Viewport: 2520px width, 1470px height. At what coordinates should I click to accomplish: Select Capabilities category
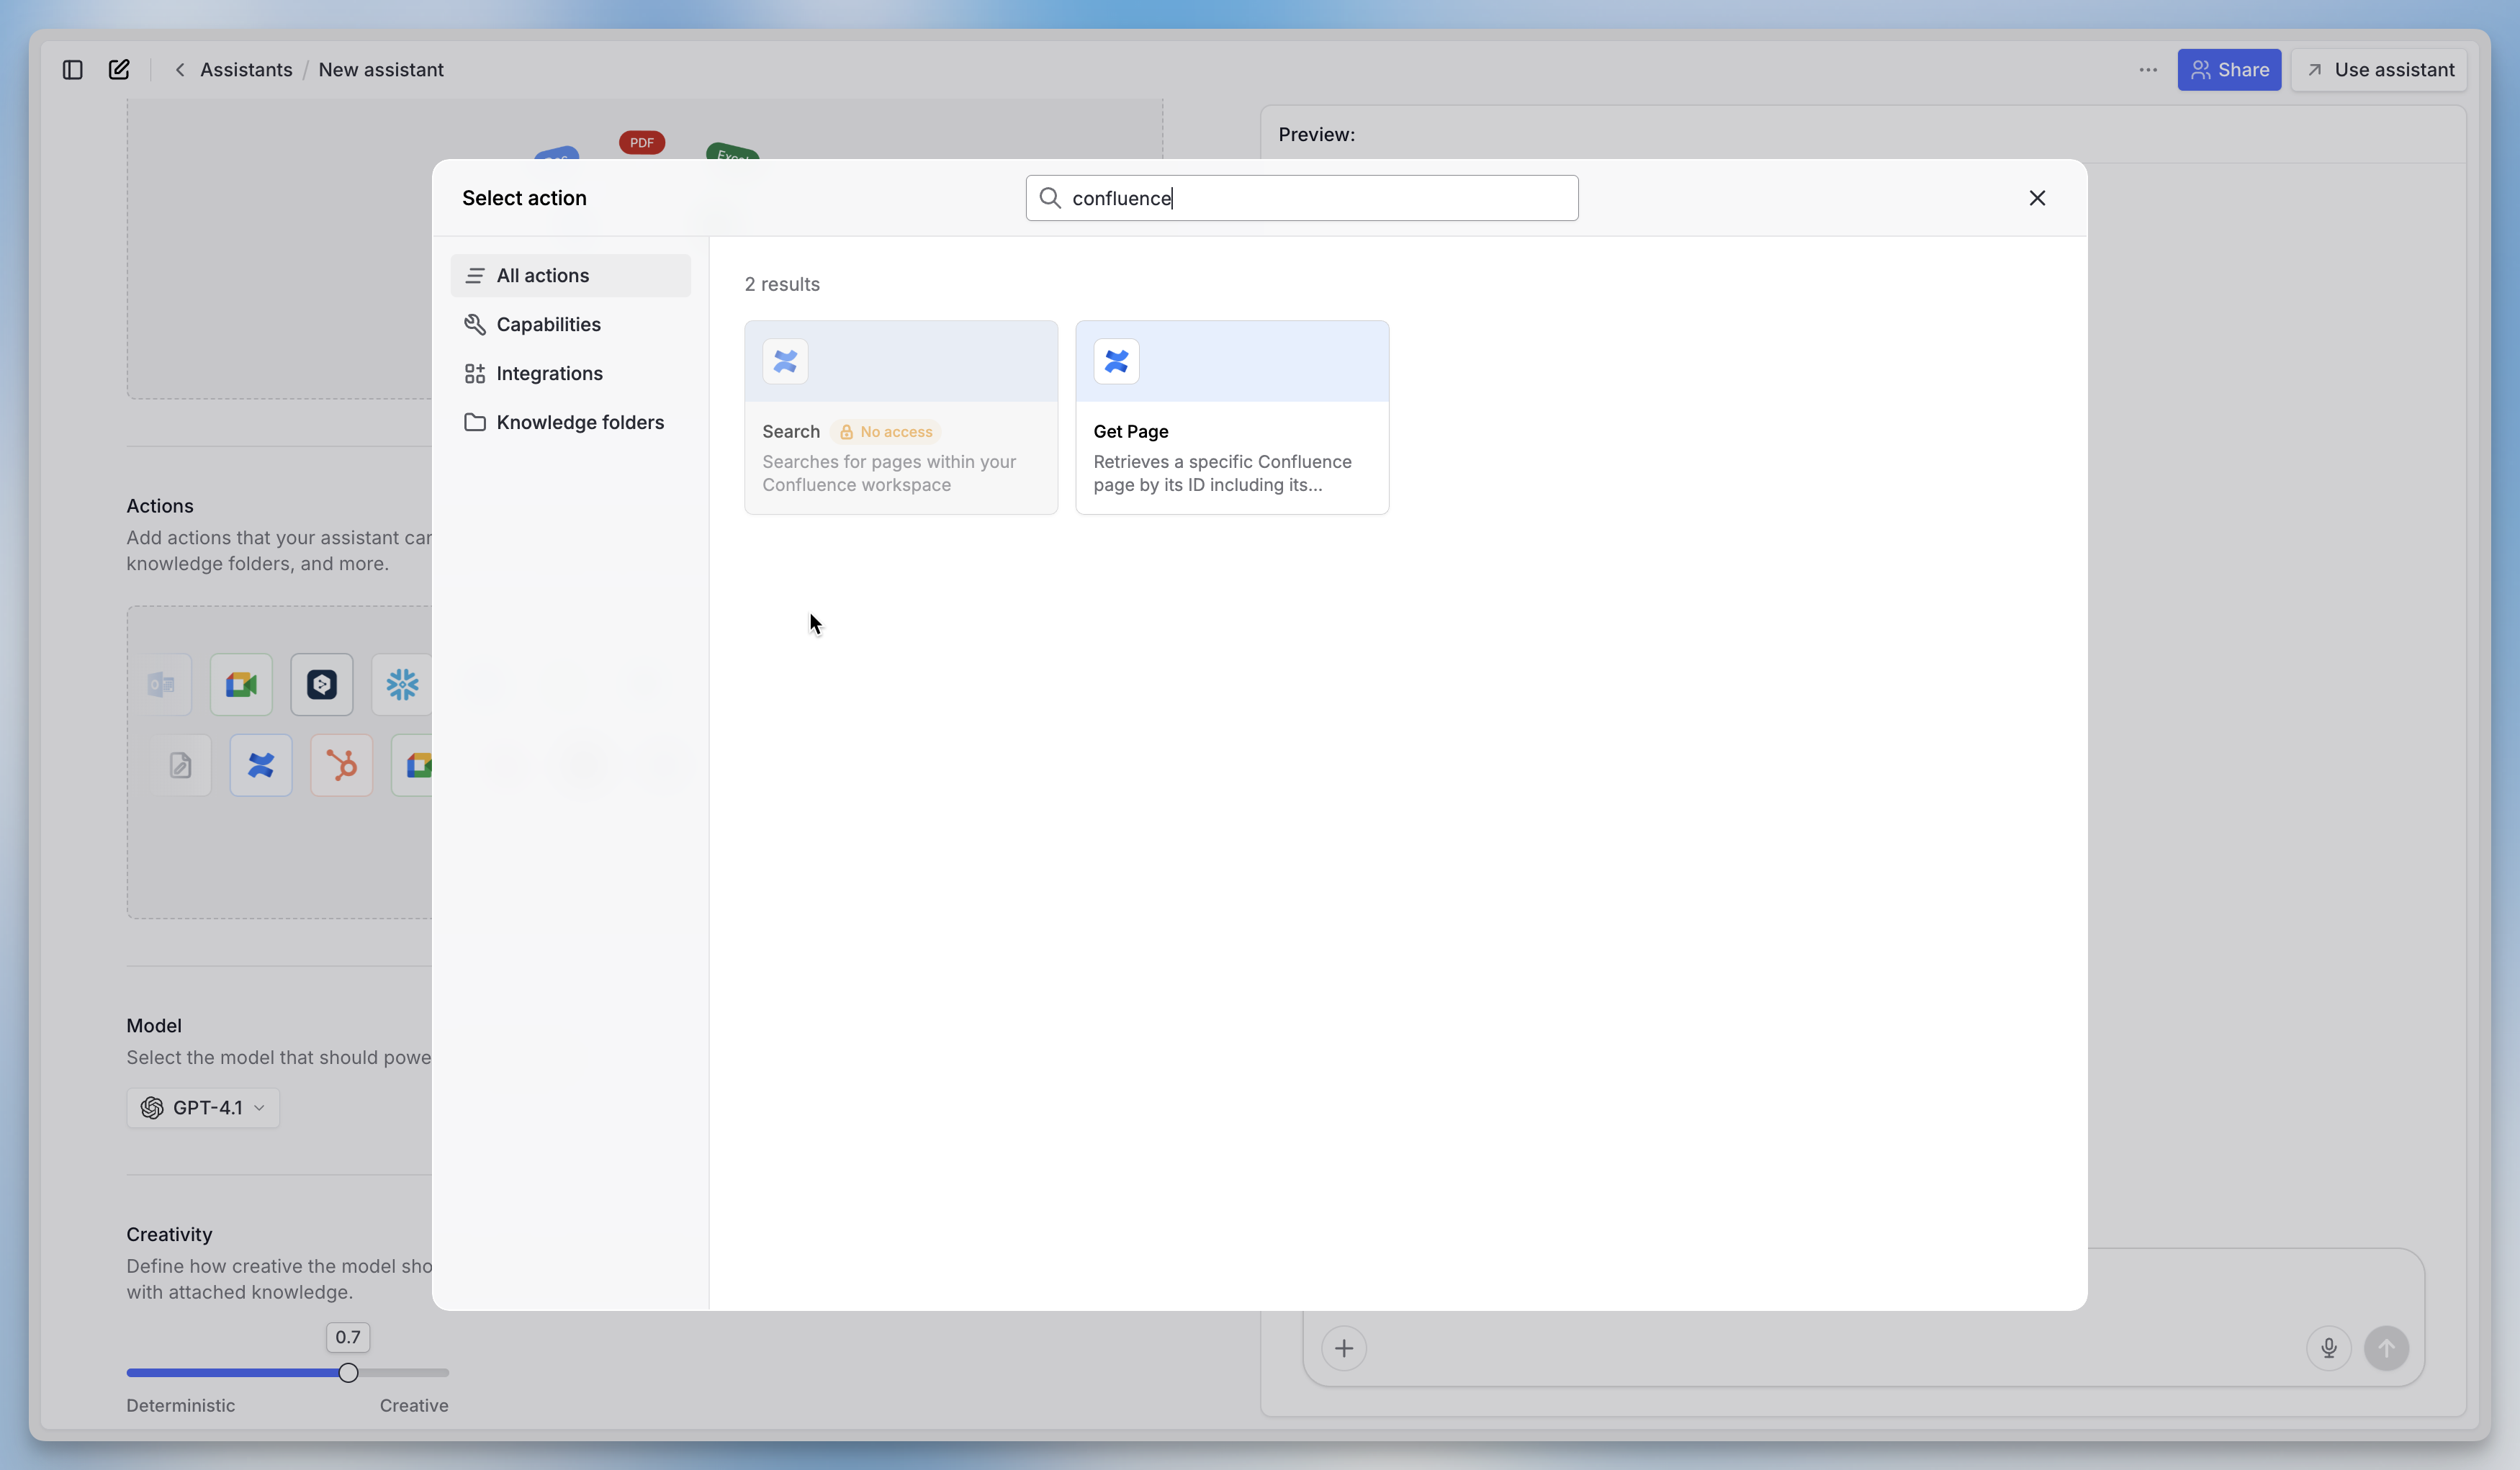pyautogui.click(x=571, y=325)
